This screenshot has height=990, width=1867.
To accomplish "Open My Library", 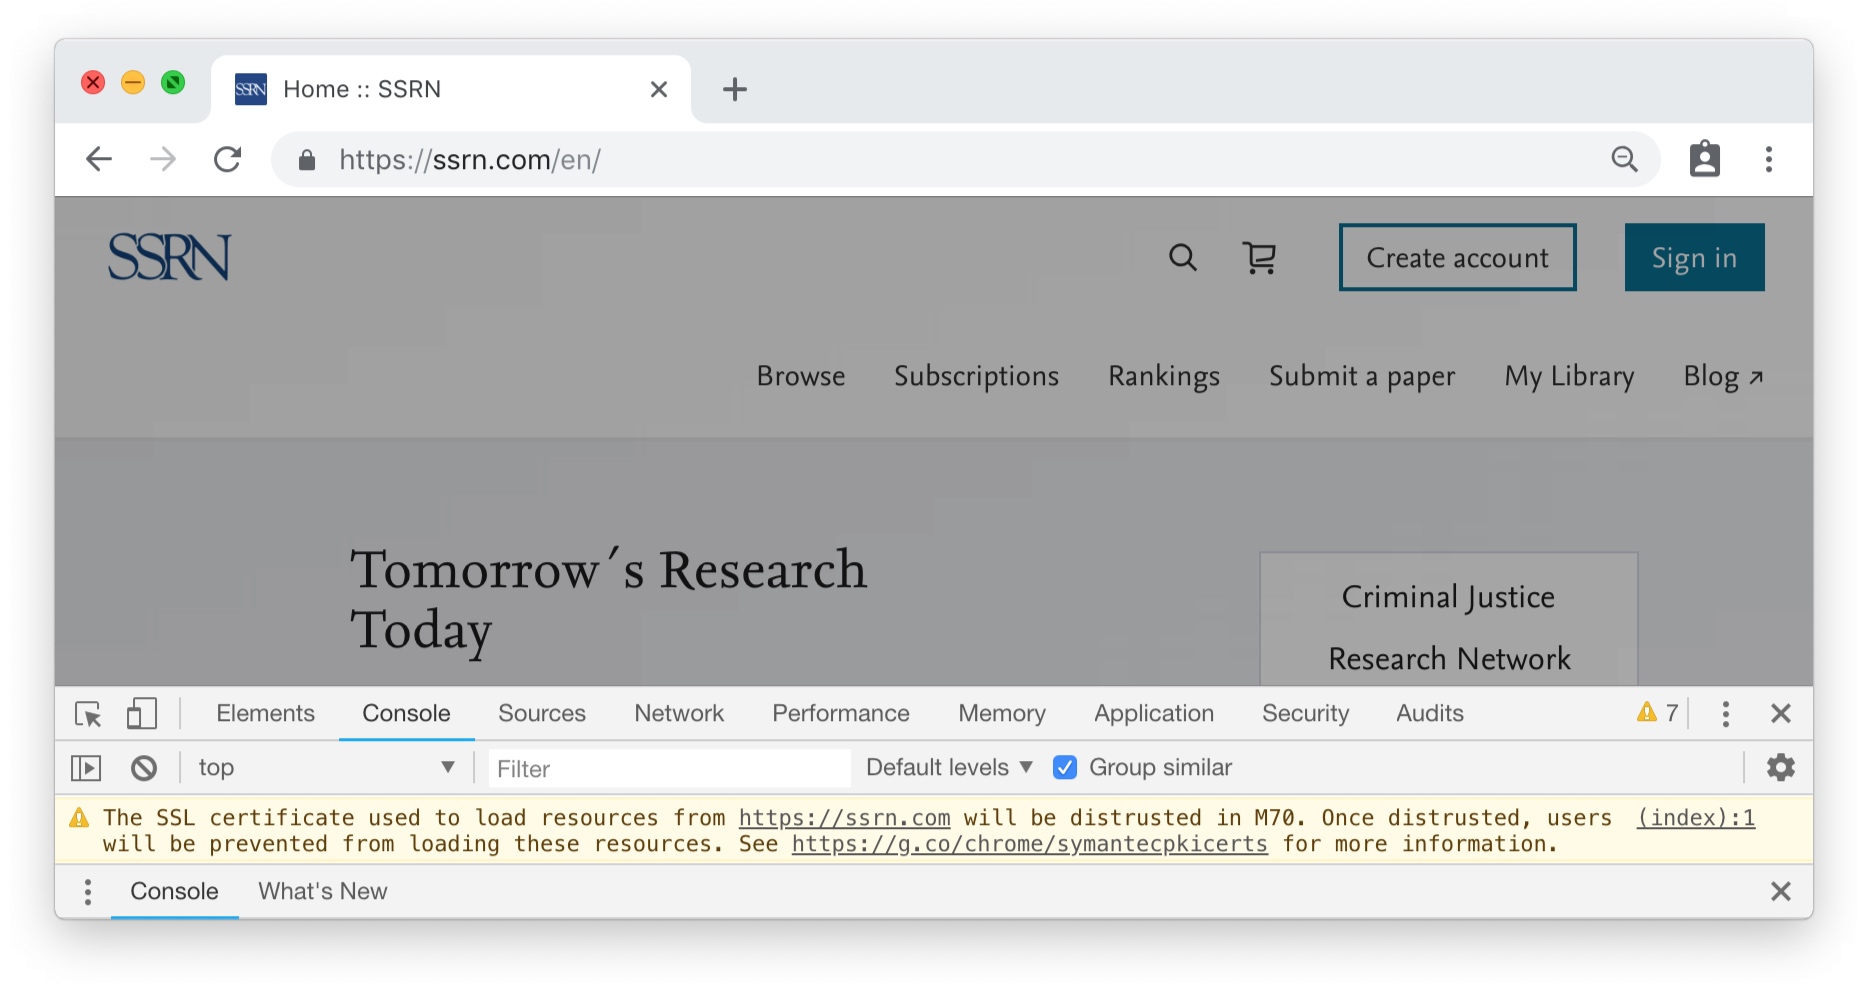I will tap(1569, 376).
